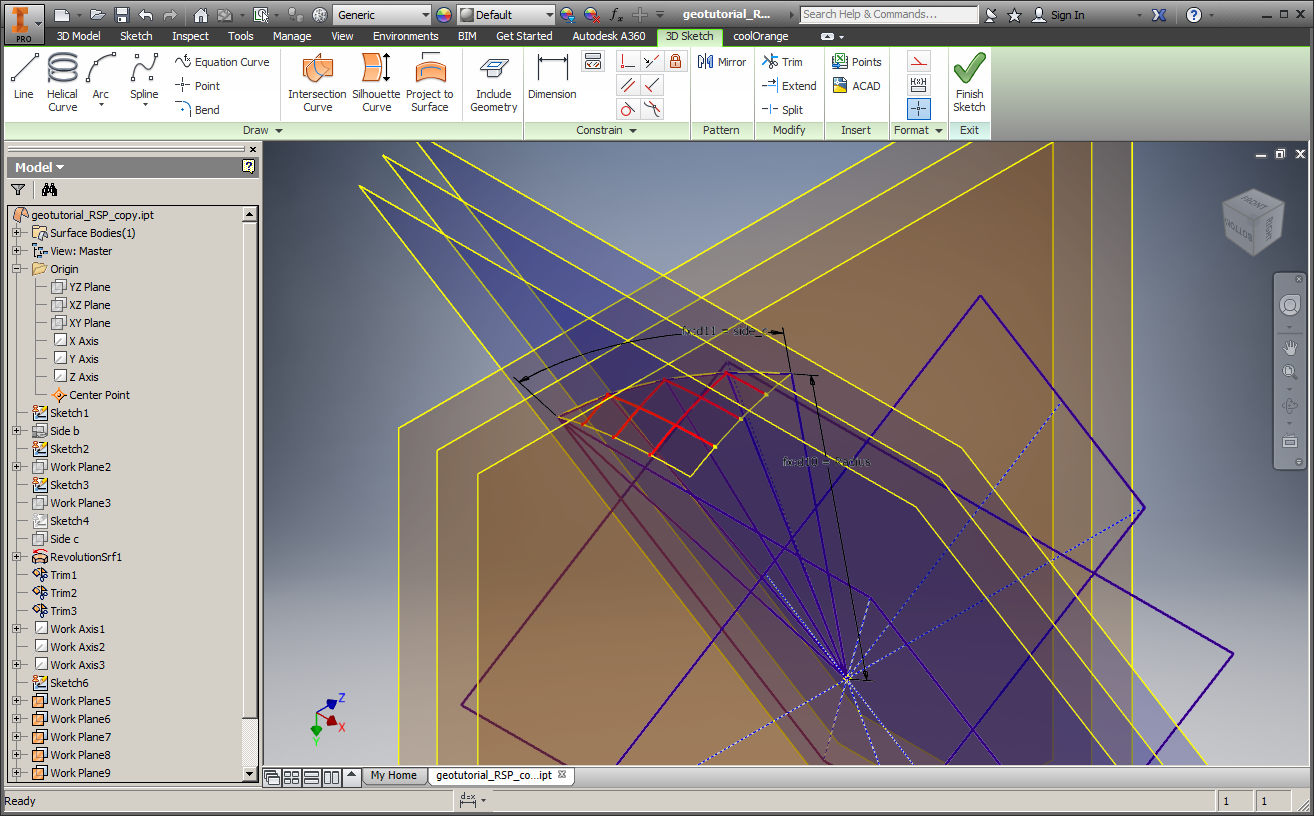The height and width of the screenshot is (816, 1314).
Task: Toggle construction format style
Action: tap(919, 61)
